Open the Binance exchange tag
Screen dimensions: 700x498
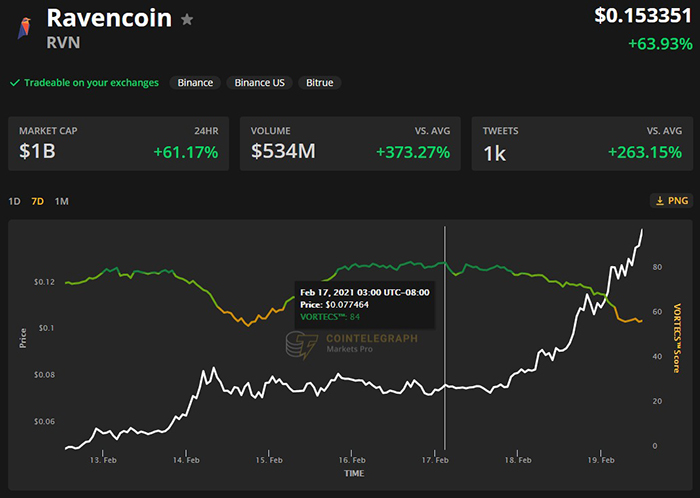(195, 83)
